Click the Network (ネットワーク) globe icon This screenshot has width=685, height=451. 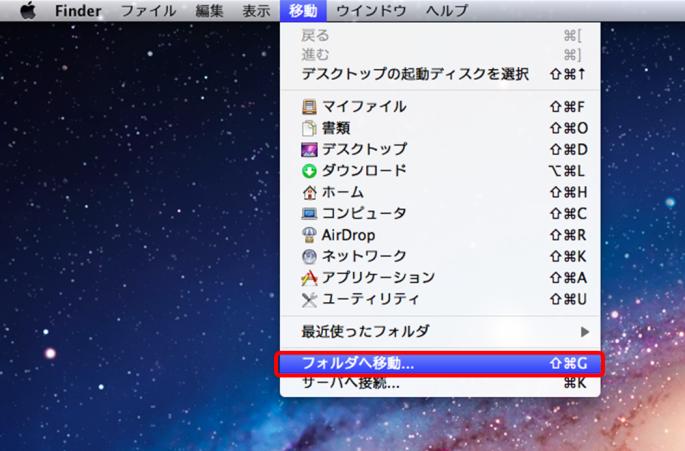[x=309, y=256]
